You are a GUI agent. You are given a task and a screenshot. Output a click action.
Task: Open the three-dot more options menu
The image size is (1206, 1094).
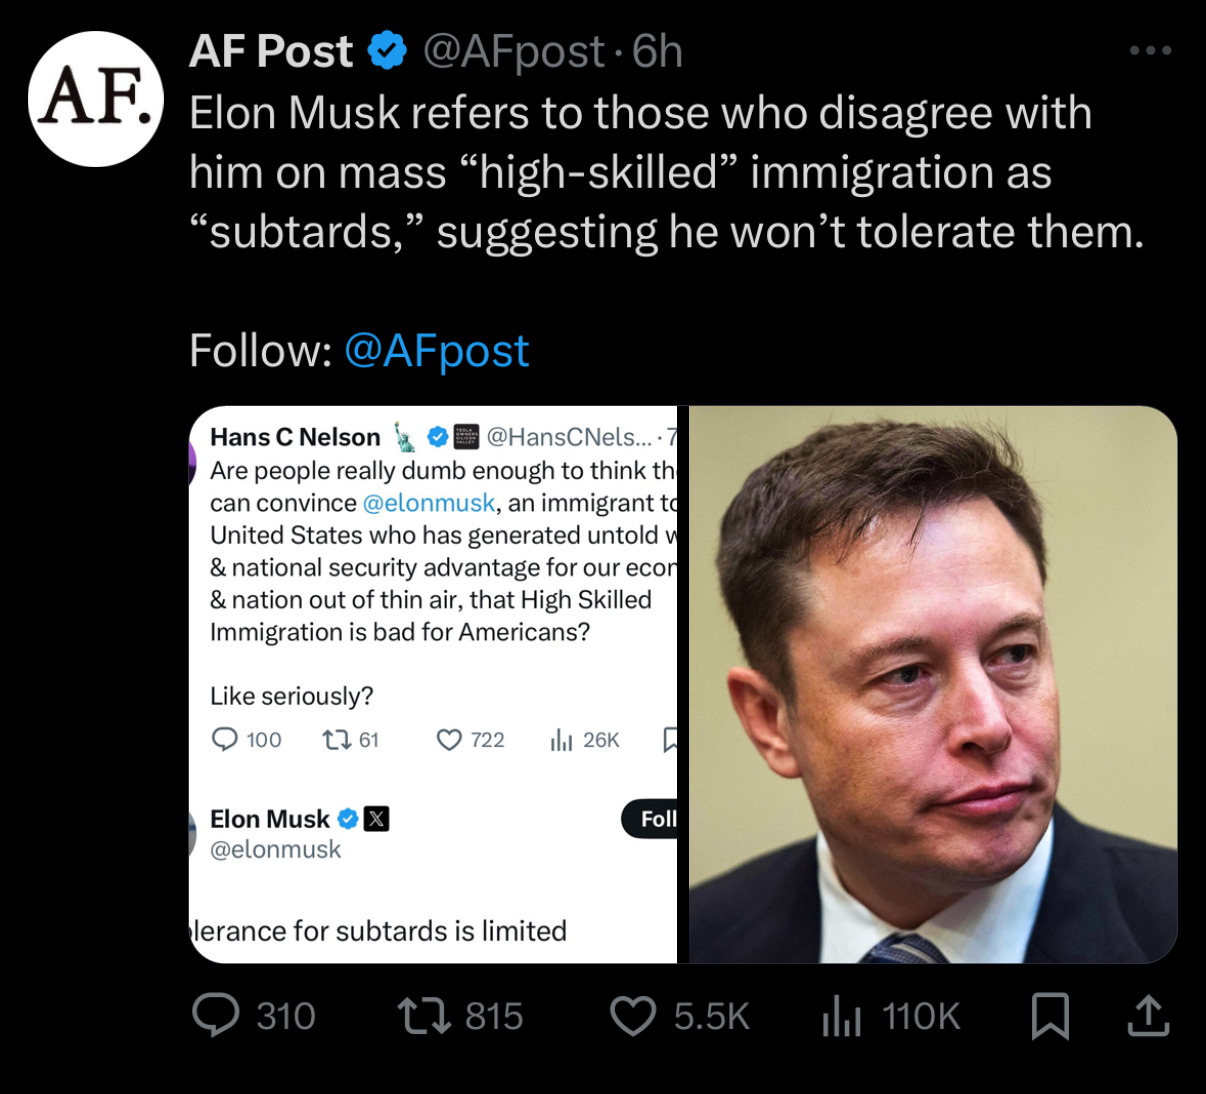point(1149,51)
